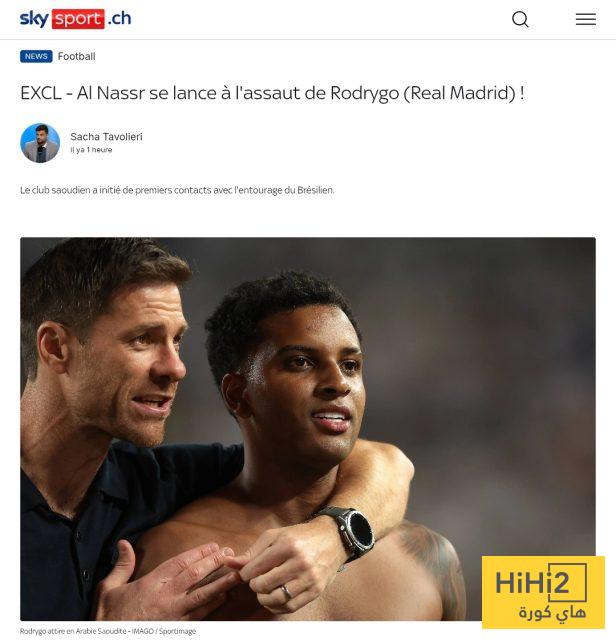Click the '.ch' part of the site logo

[x=119, y=18]
